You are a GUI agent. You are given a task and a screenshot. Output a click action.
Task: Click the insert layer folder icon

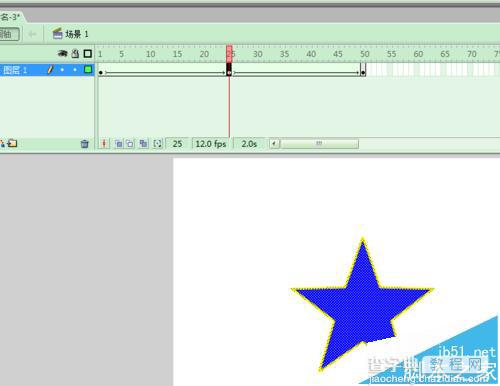point(13,143)
